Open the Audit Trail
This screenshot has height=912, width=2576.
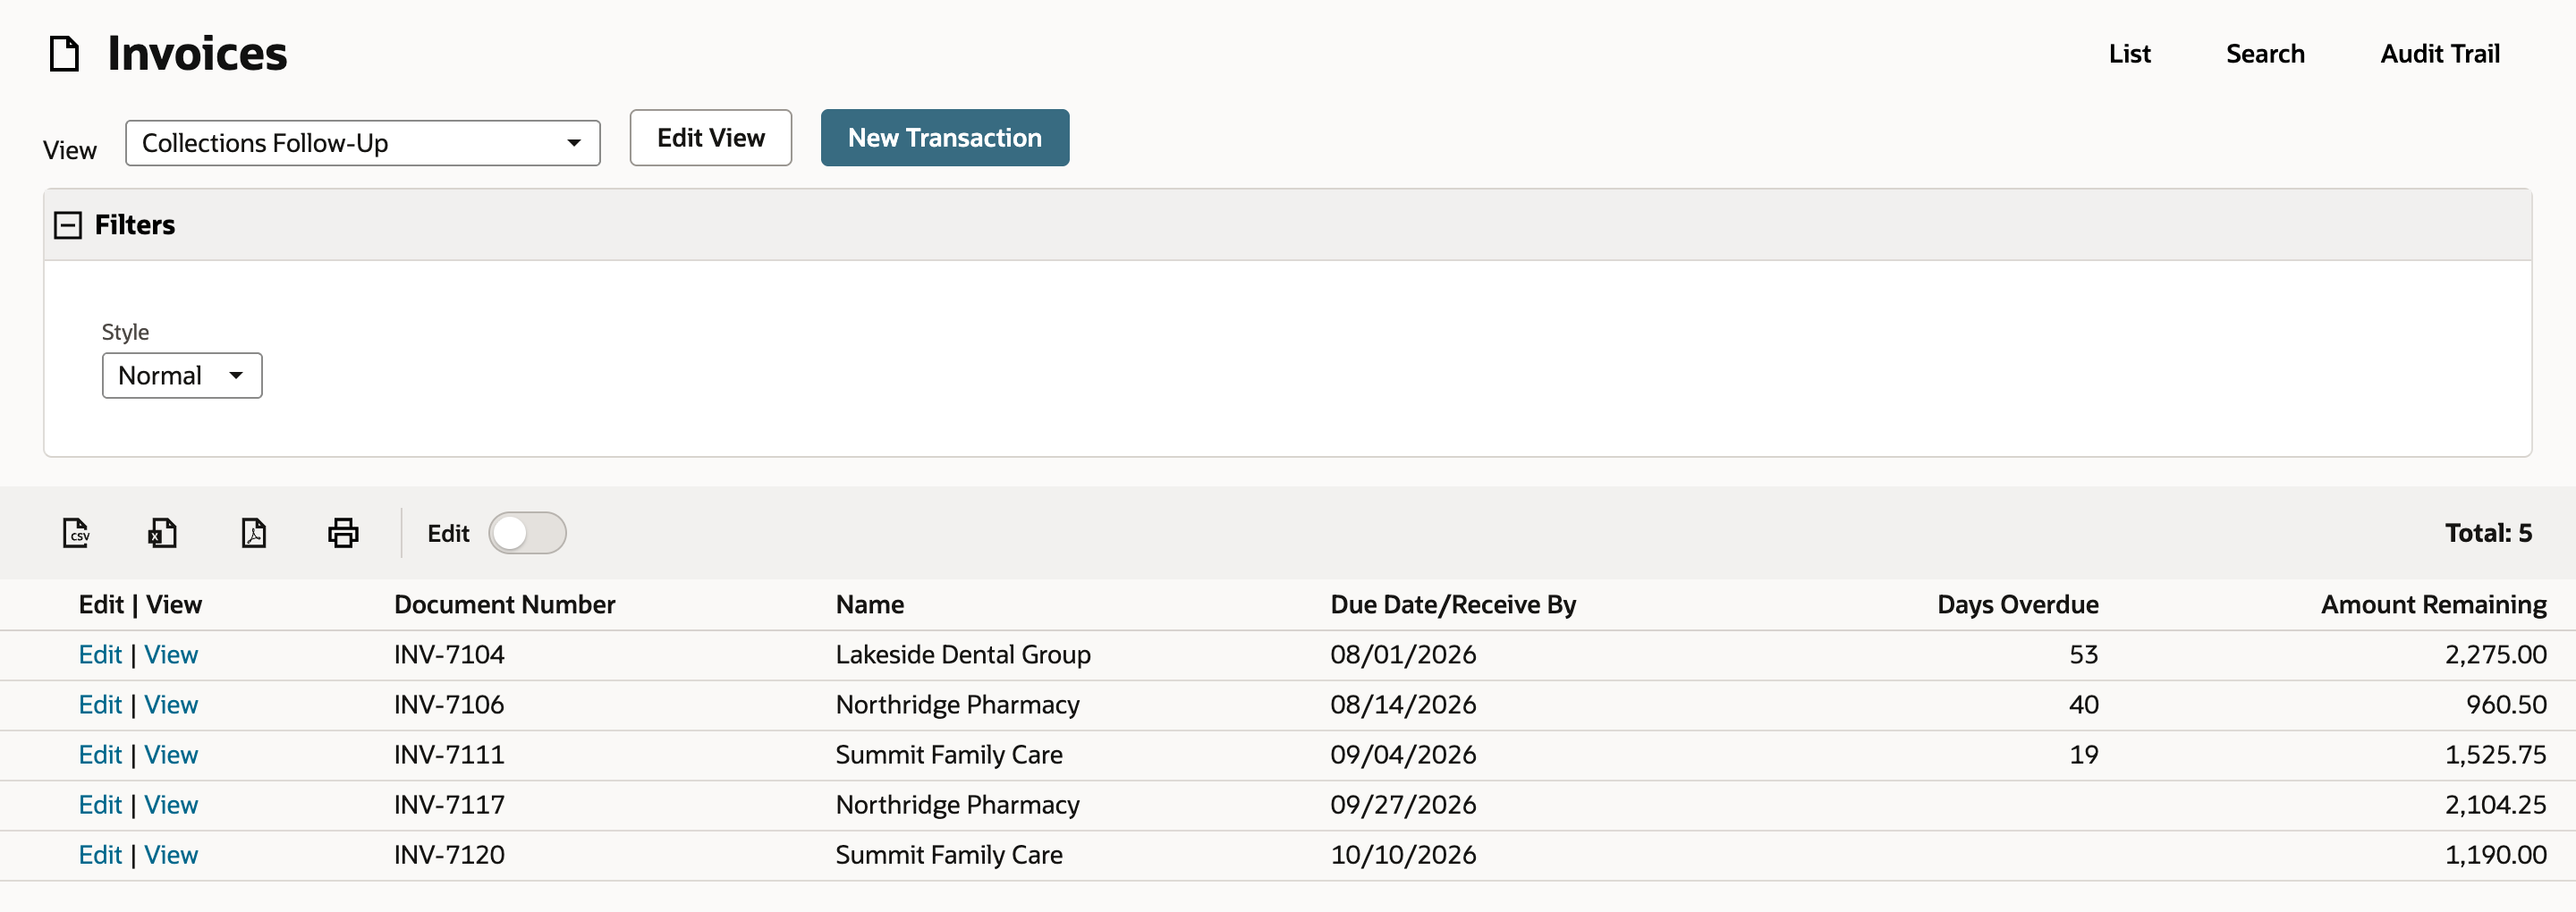tap(2439, 54)
